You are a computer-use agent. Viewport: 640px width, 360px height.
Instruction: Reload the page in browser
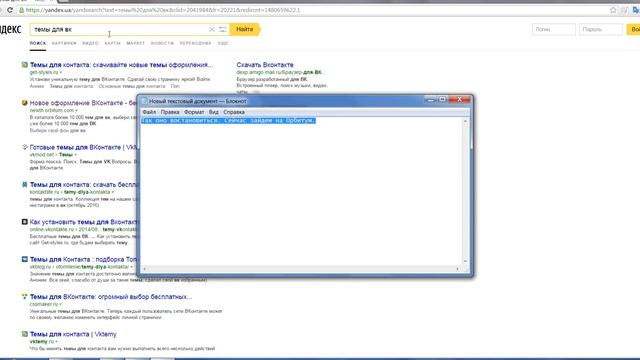[9, 10]
